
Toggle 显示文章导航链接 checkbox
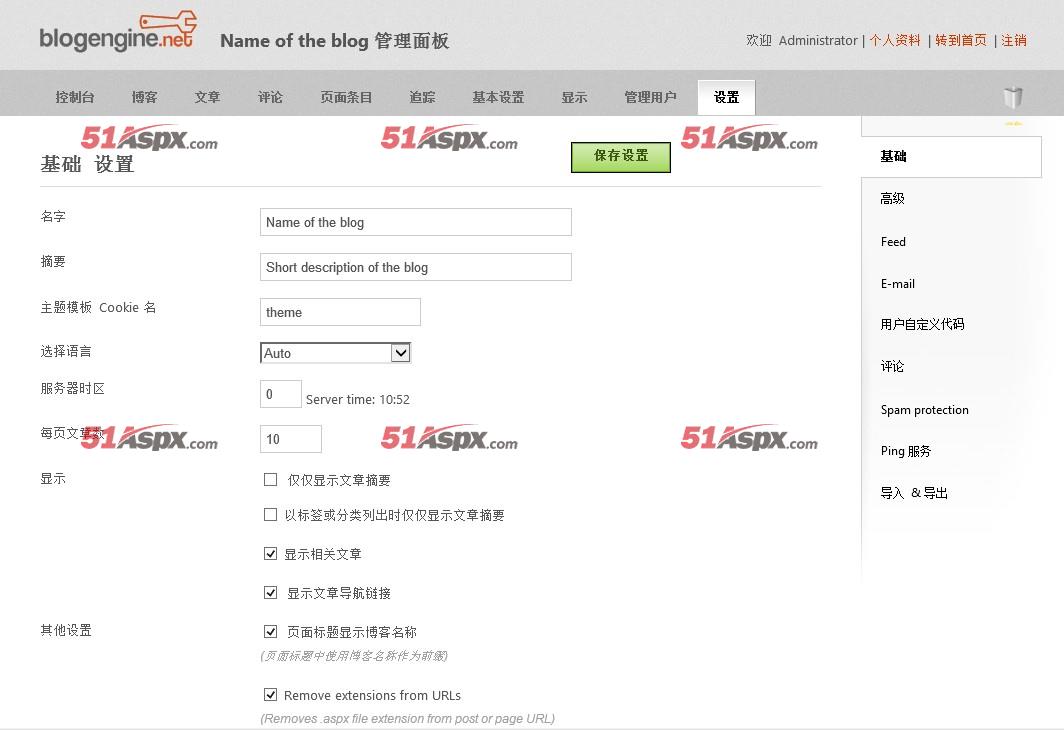coord(270,592)
